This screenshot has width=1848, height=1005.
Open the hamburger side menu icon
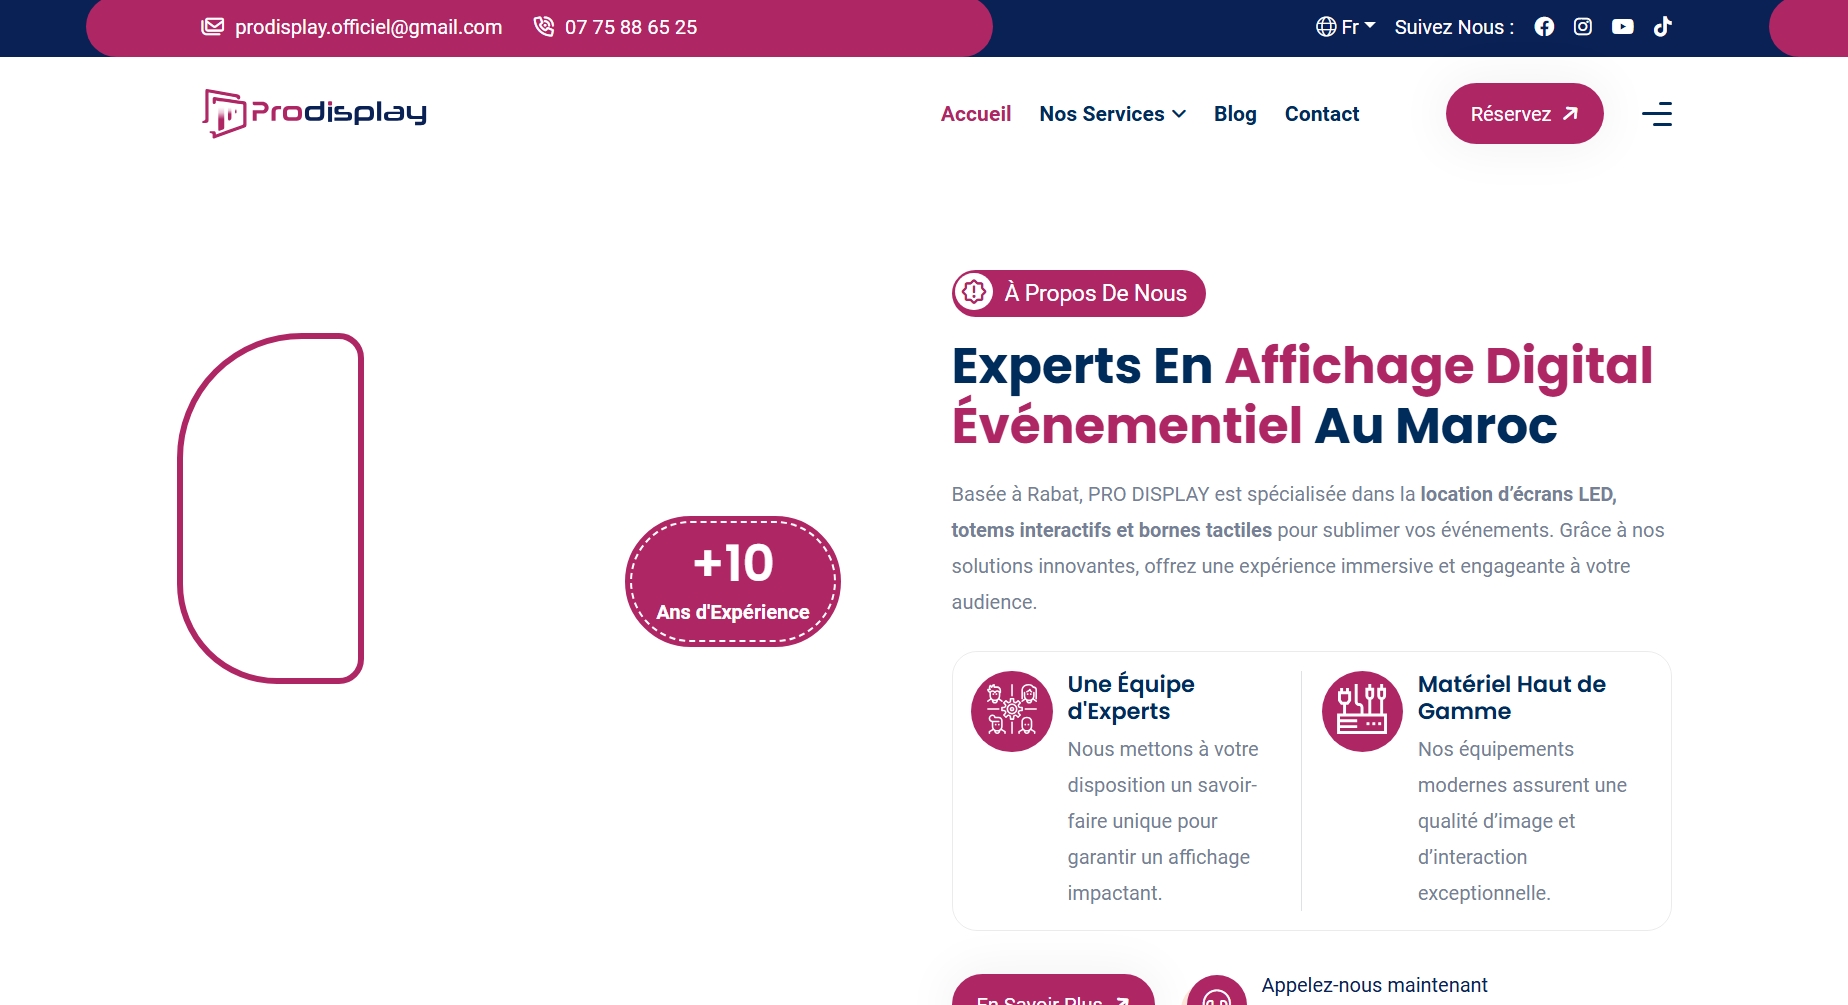click(x=1657, y=114)
